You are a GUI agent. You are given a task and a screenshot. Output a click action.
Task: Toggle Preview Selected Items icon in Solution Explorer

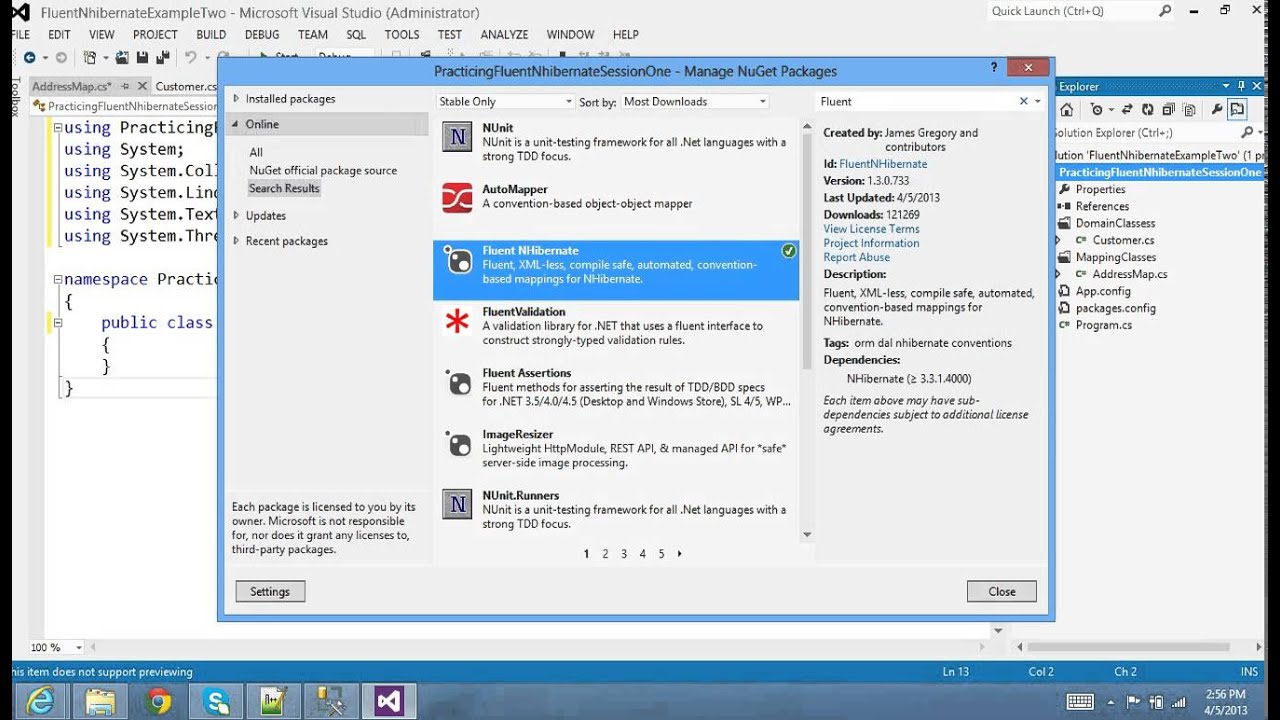tap(1237, 110)
